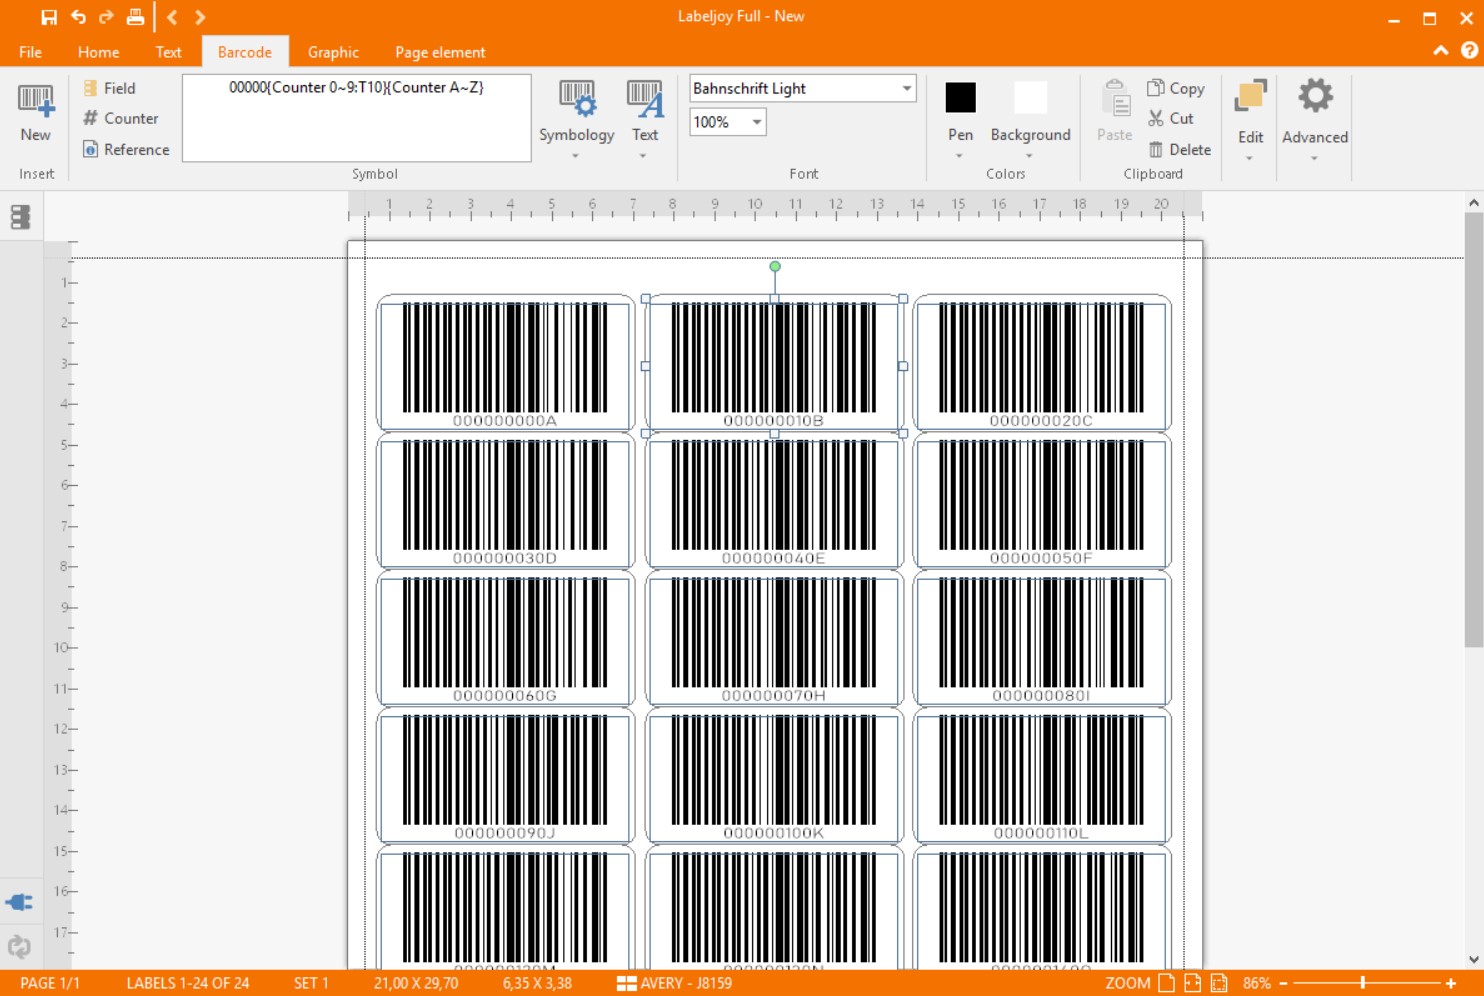Insert a Counter into the barcode
The width and height of the screenshot is (1484, 996).
(x=121, y=118)
